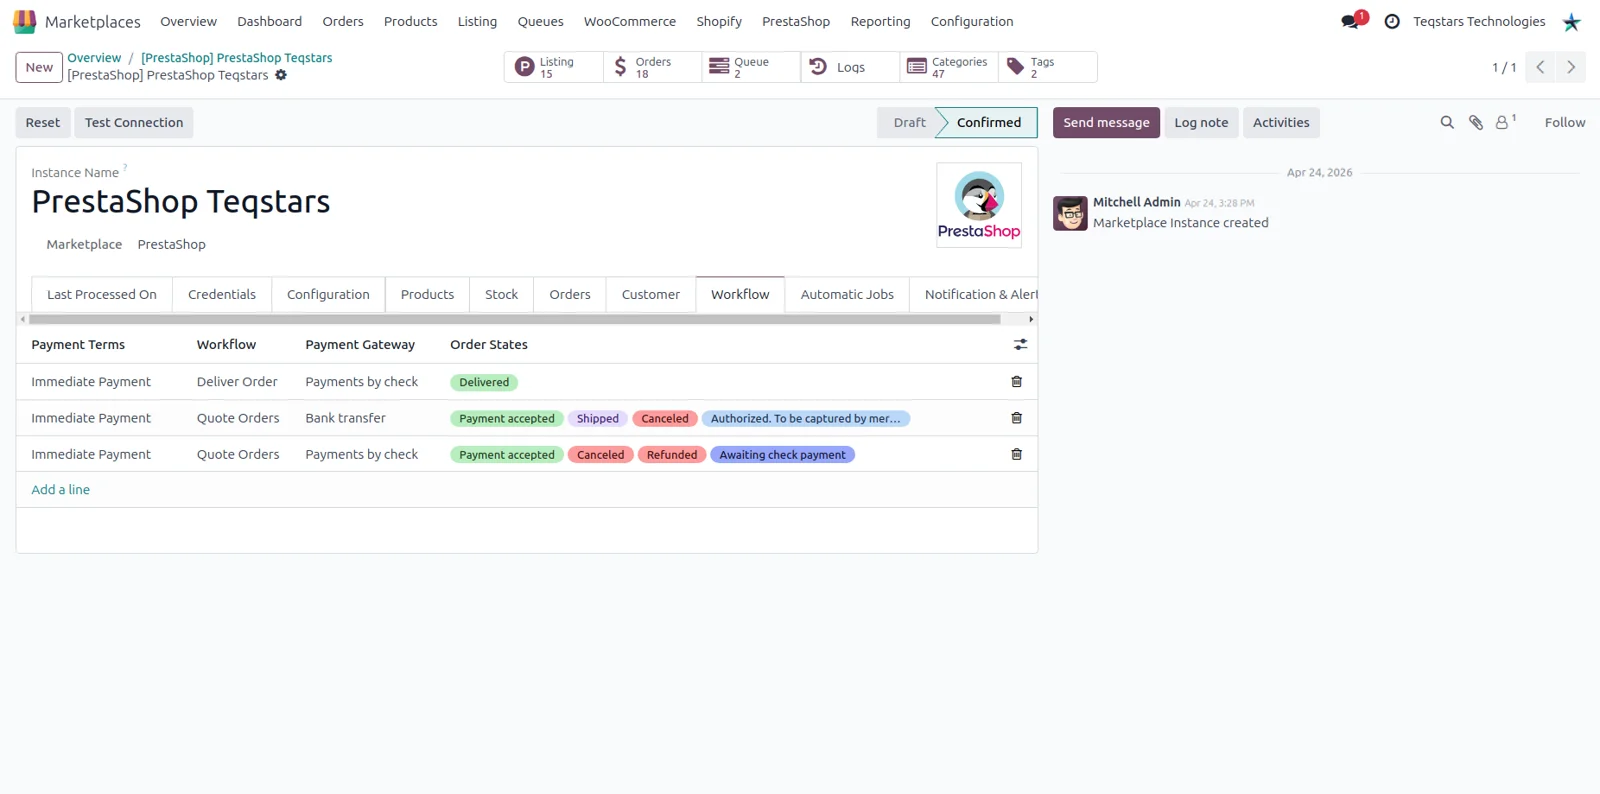The image size is (1600, 794).
Task: Switch to the Customer tab
Action: pyautogui.click(x=651, y=294)
